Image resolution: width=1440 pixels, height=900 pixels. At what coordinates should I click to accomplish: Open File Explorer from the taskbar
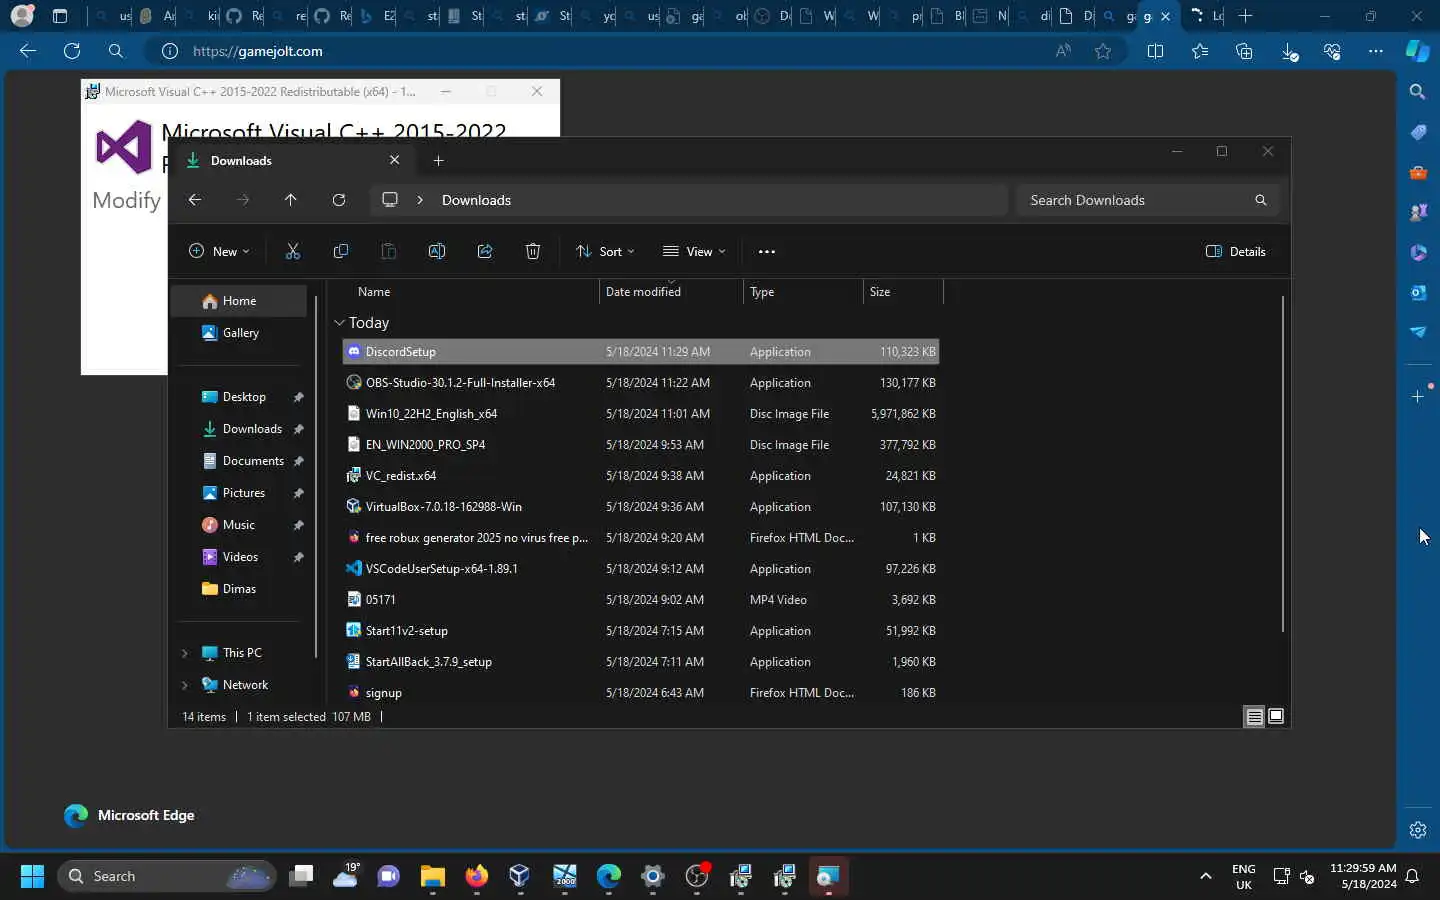[x=433, y=876]
